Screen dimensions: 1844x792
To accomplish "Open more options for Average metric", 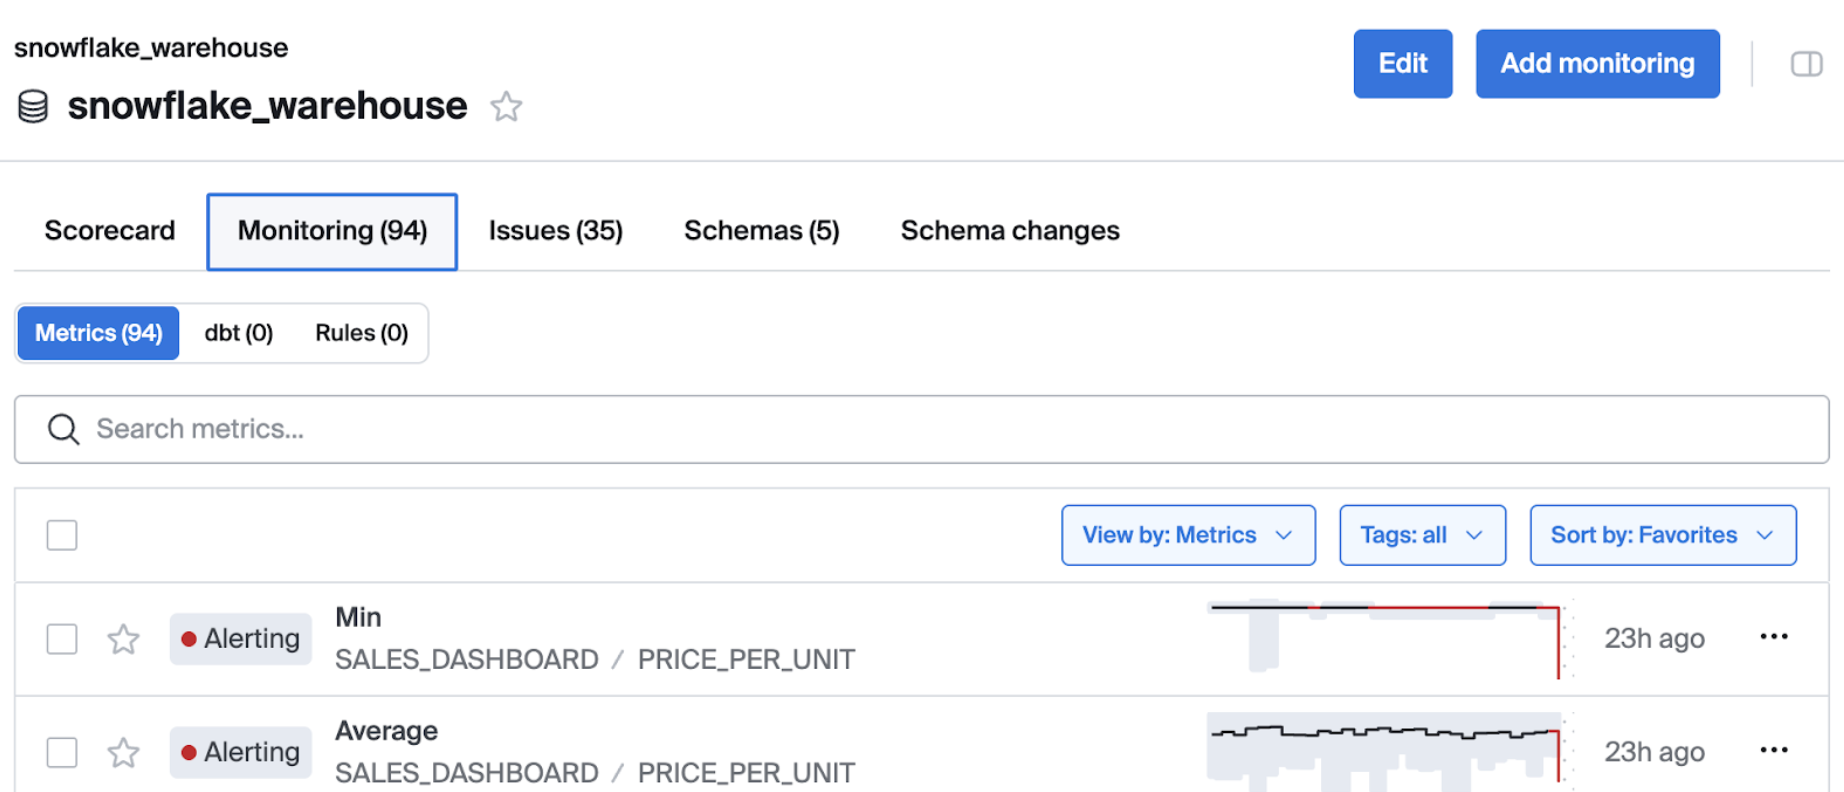I will (1773, 750).
